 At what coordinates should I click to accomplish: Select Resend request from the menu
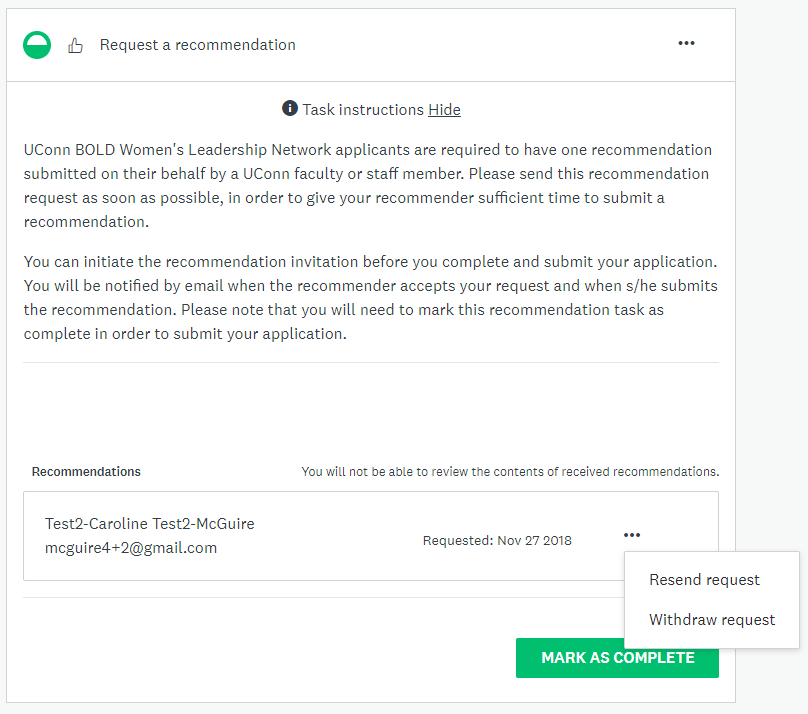coord(704,580)
